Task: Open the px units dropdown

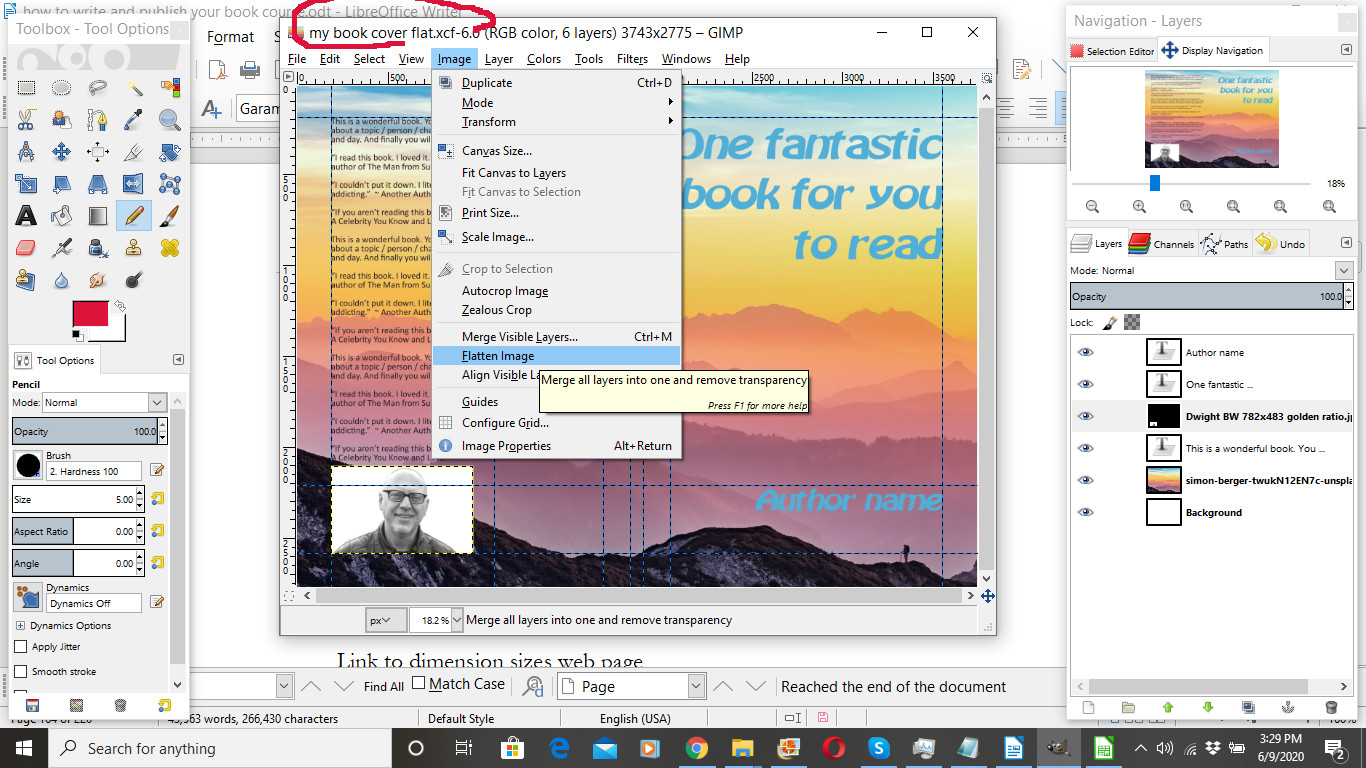Action: (x=385, y=620)
